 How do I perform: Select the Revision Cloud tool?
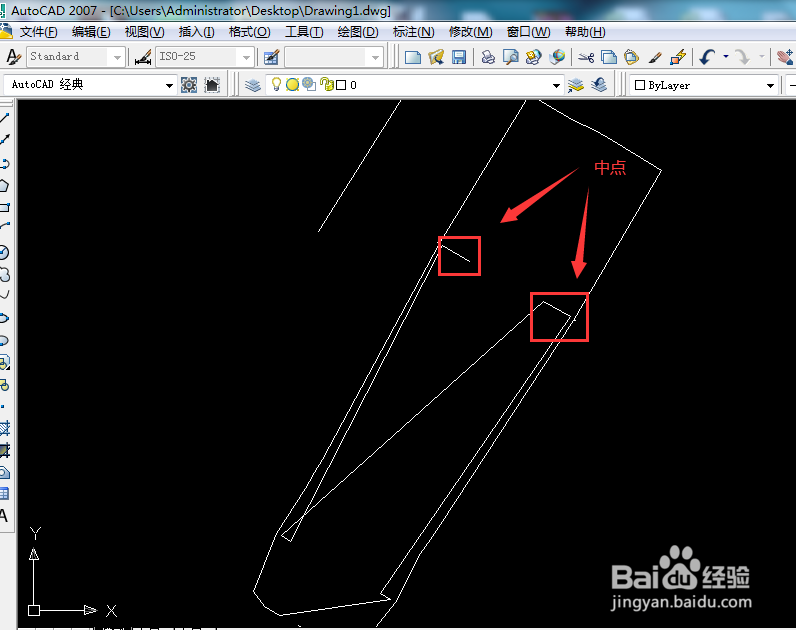point(5,275)
